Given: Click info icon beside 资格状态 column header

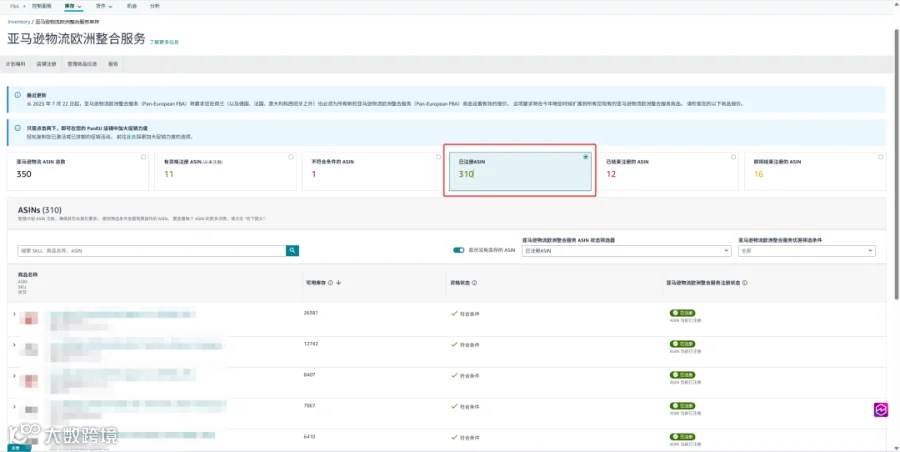Looking at the screenshot, I should click(x=475, y=283).
